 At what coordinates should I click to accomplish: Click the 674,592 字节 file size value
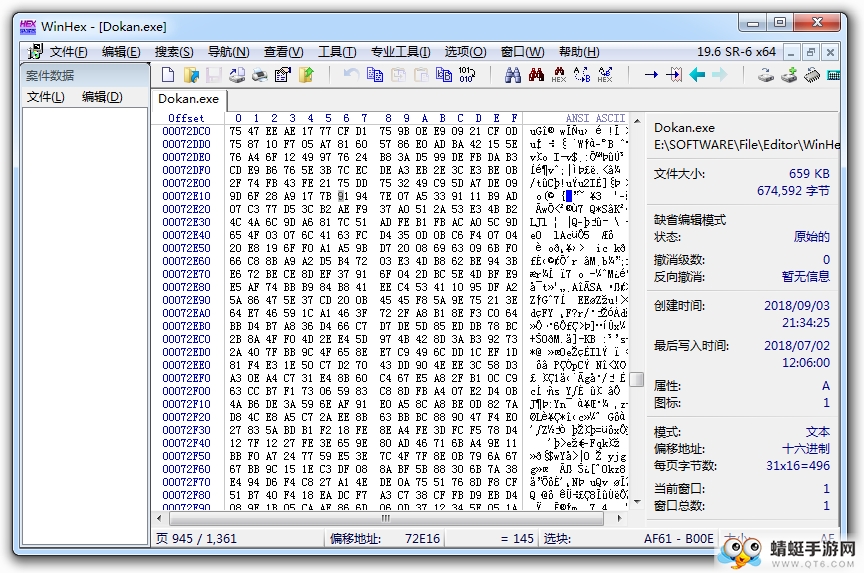click(793, 191)
